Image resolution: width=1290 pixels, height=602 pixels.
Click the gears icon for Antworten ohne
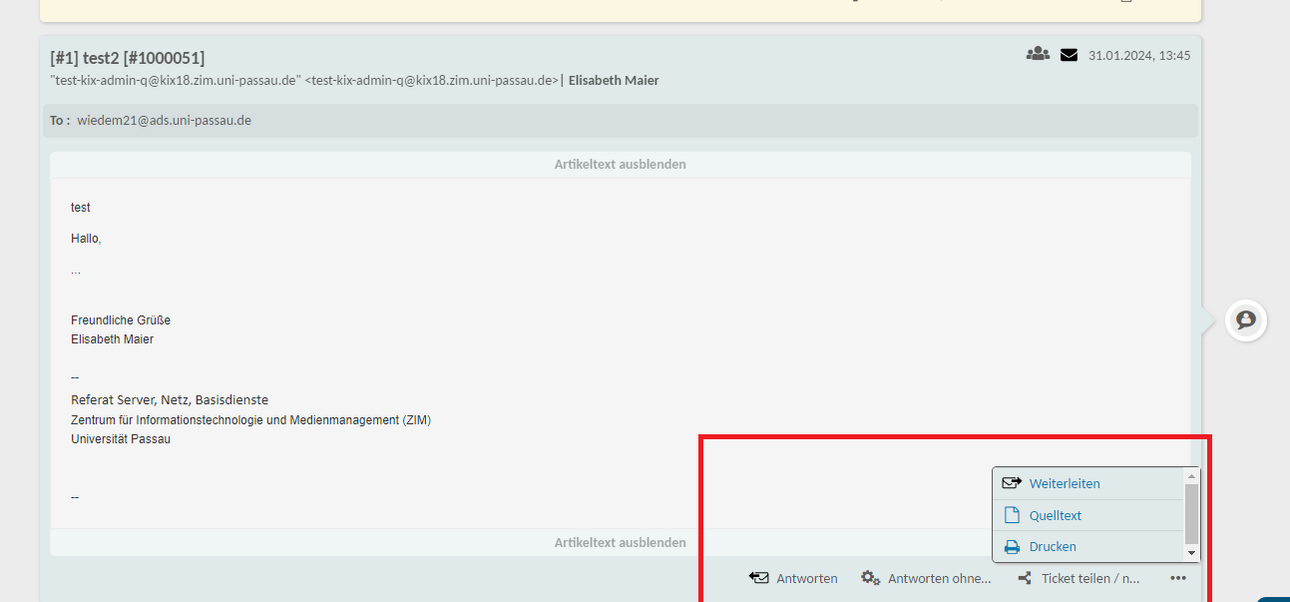pos(871,578)
